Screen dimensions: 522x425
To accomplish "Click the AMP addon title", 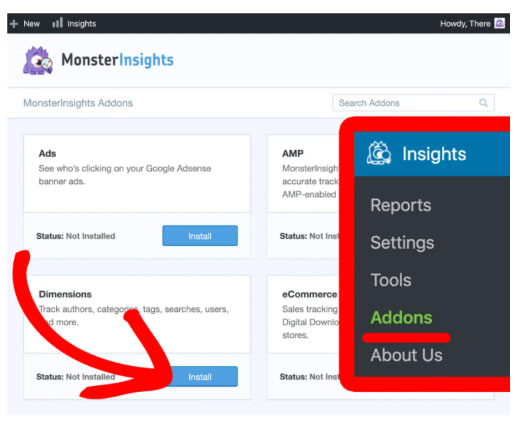I will pyautogui.click(x=293, y=154).
